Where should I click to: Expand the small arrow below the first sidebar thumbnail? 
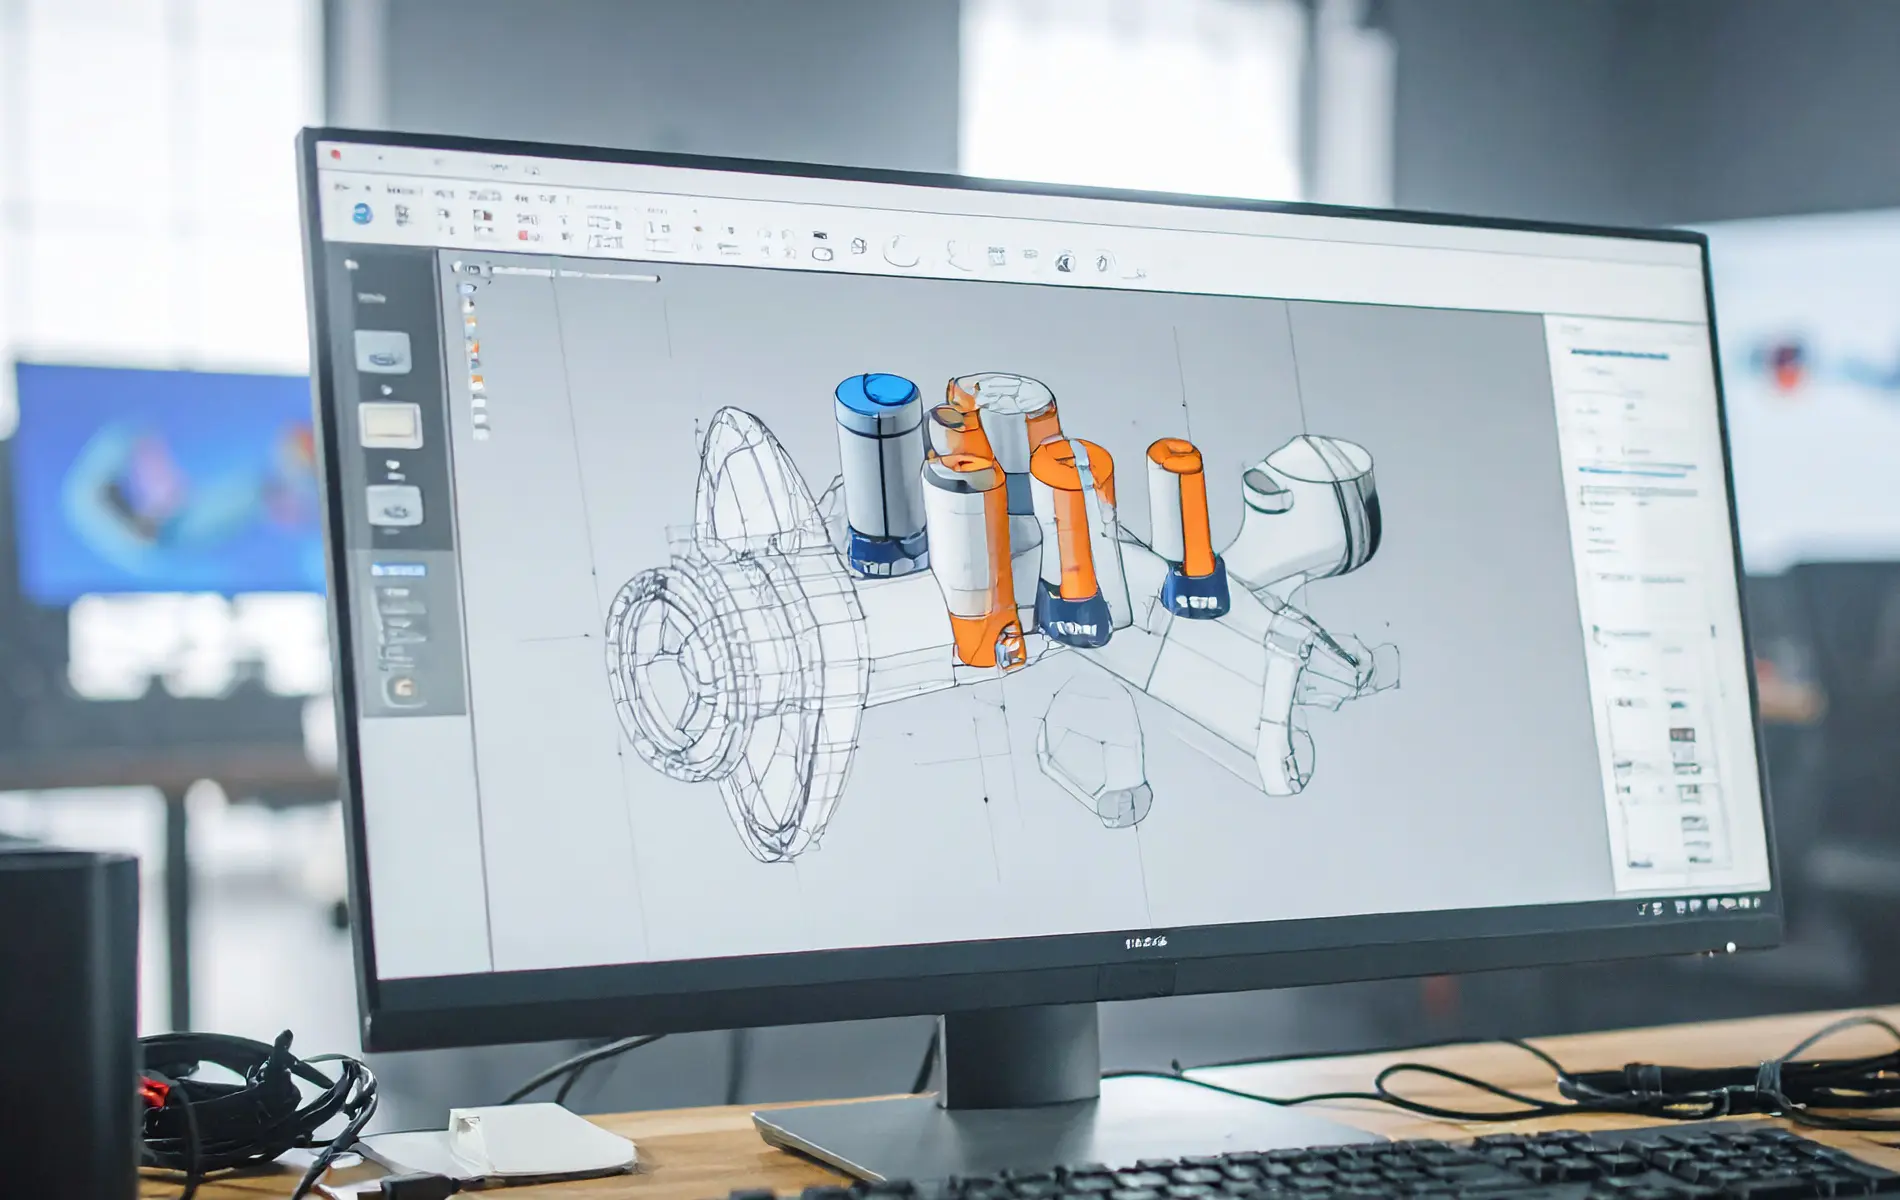(387, 389)
